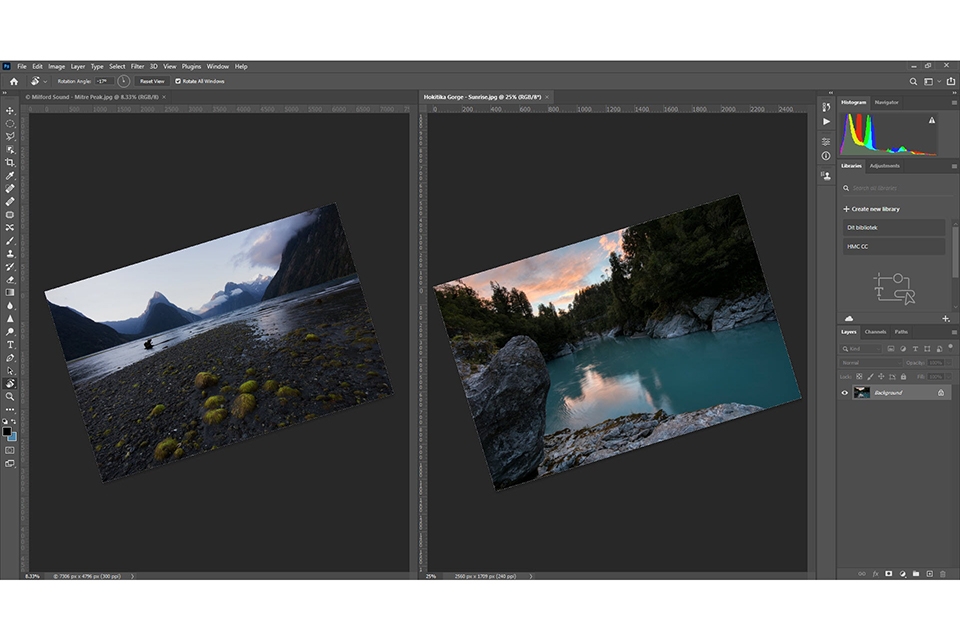Open the Opacity dropdown in Layers panel
Screen dimensions: 960x640
(948, 363)
